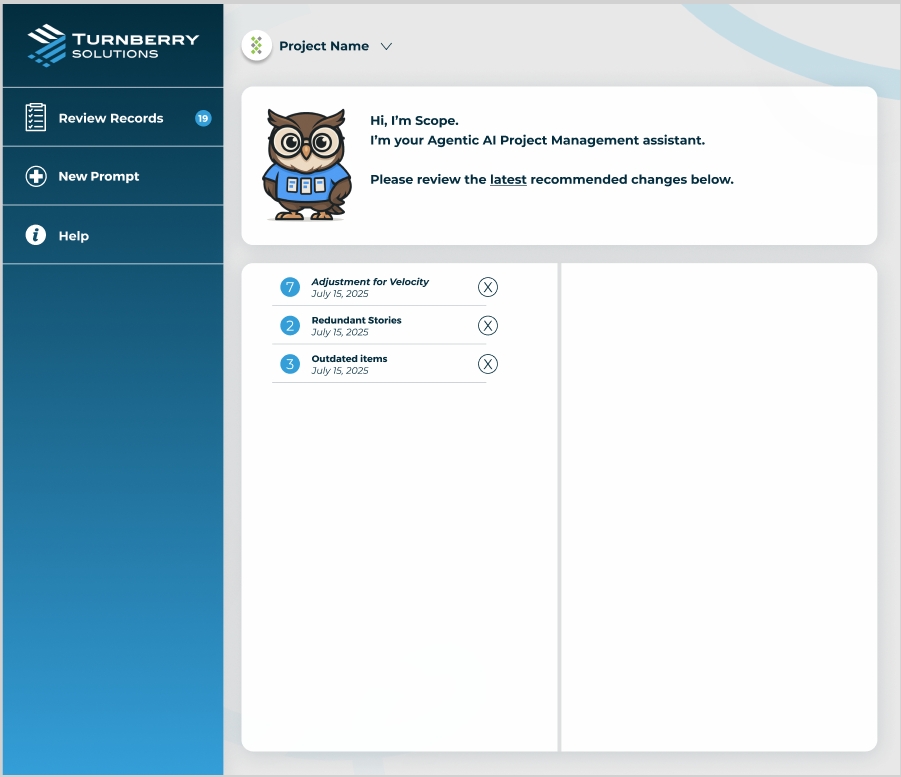This screenshot has height=777, width=901.
Task: Dismiss the Adjustment for Velocity item
Action: pyautogui.click(x=487, y=288)
